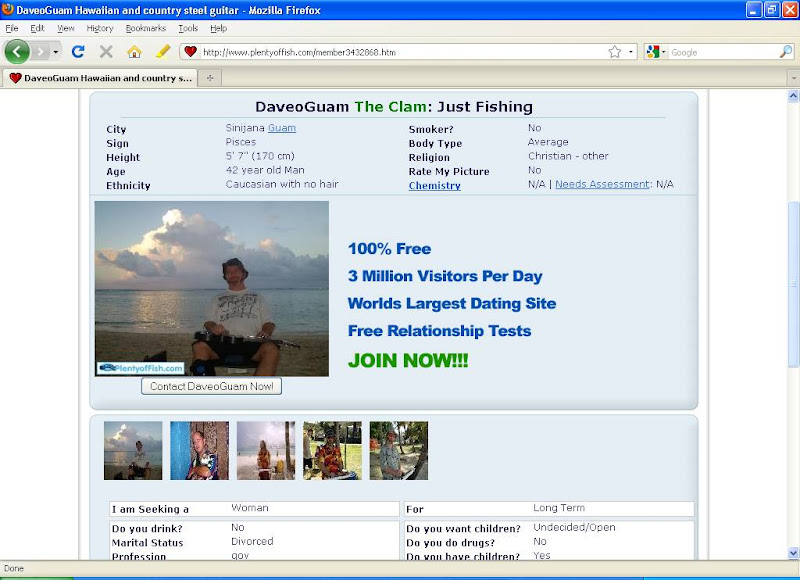The width and height of the screenshot is (800, 580).
Task: Open the History menu
Action: pos(99,28)
